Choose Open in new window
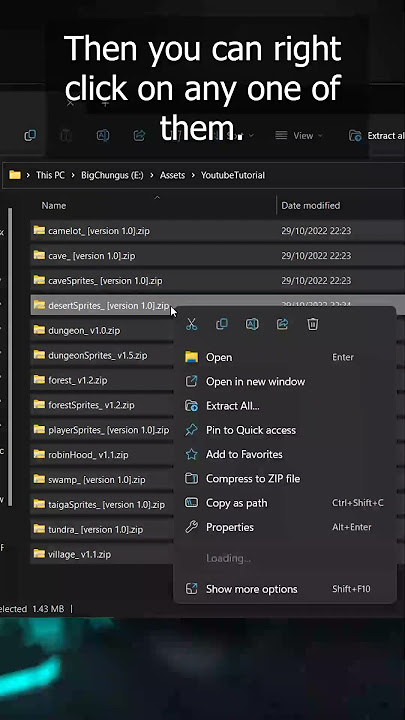 click(x=285, y=382)
